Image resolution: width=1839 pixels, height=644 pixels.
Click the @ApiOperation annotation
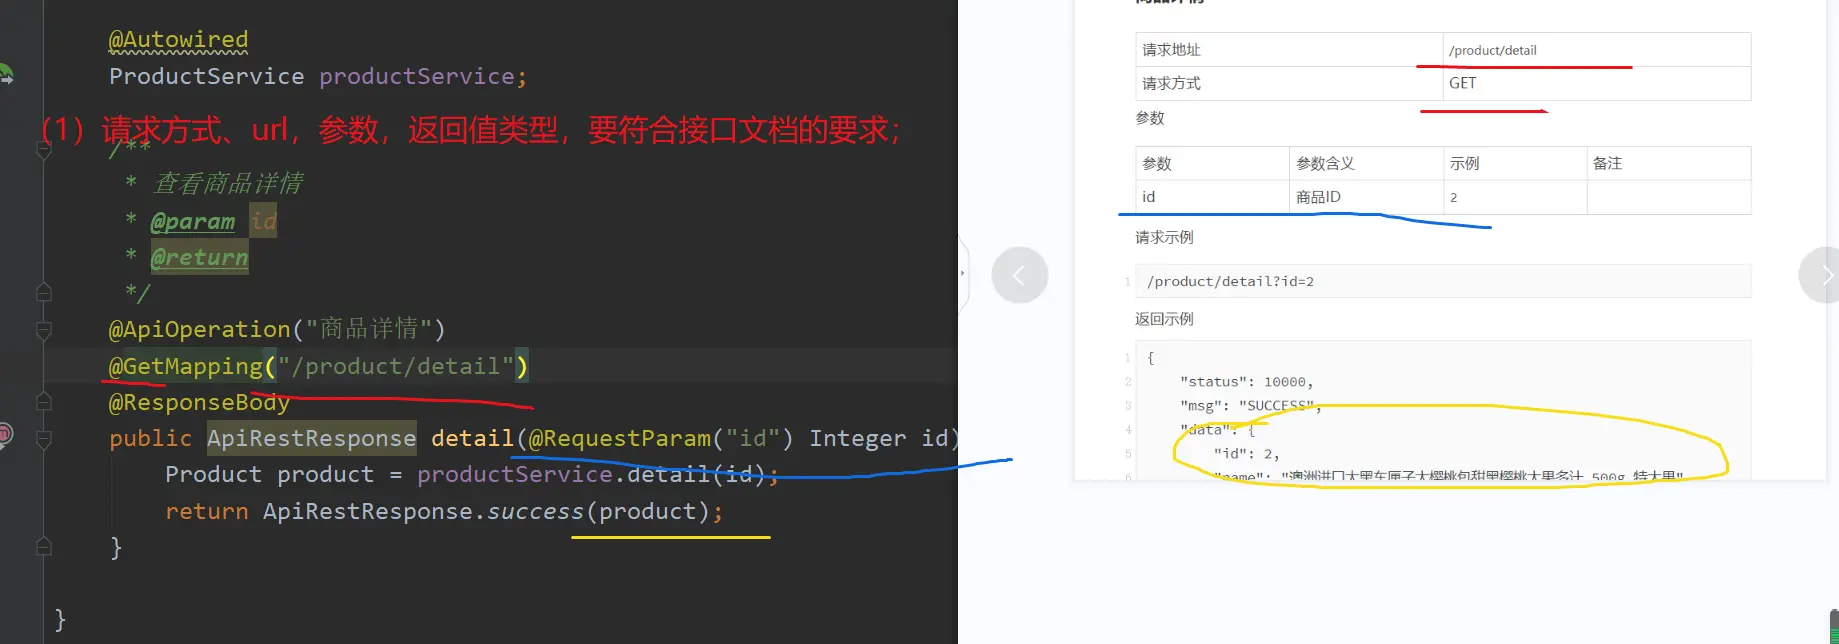click(x=199, y=329)
